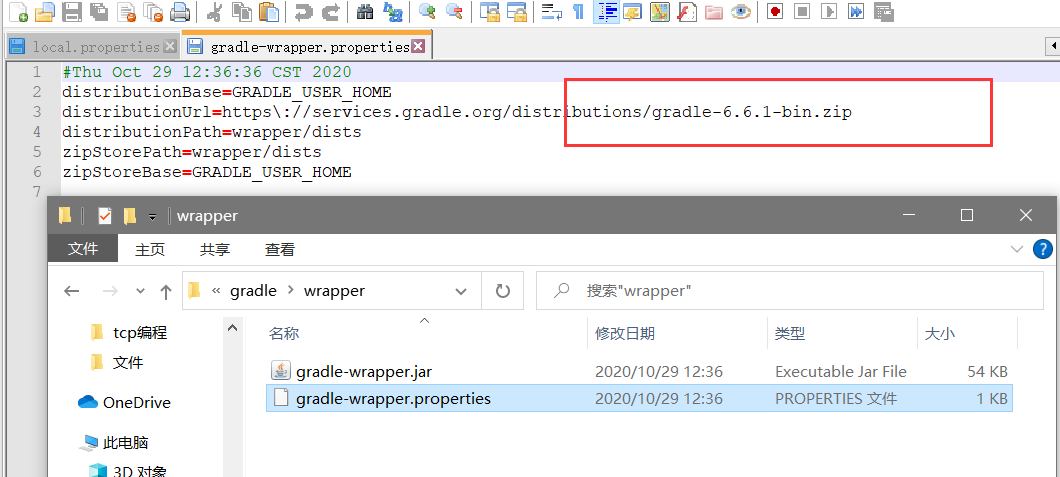Image resolution: width=1060 pixels, height=477 pixels.
Task: Run macro multiple times icon
Action: point(857,11)
